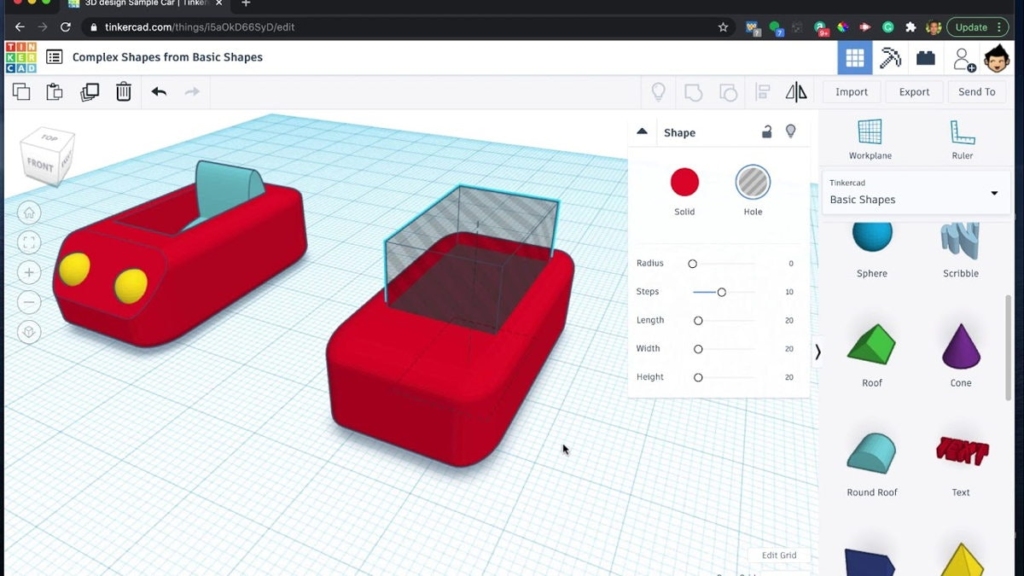Click the Paste icon in toolbar
This screenshot has height=576, width=1024.
click(55, 92)
